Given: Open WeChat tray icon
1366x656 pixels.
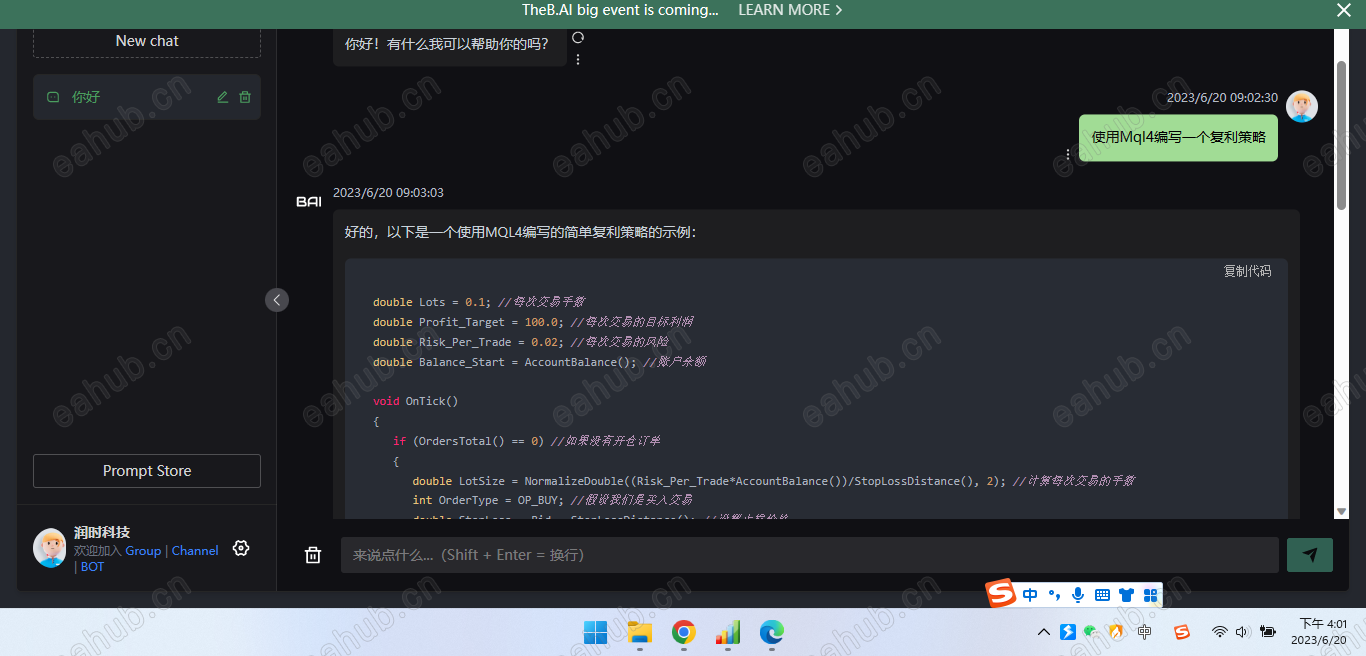Looking at the screenshot, I should [1091, 632].
